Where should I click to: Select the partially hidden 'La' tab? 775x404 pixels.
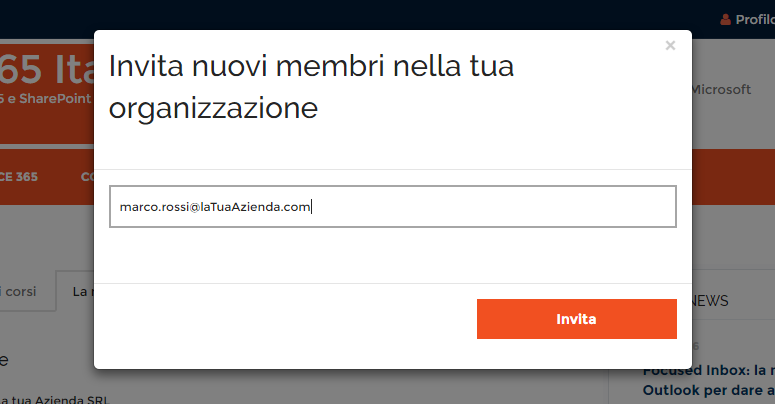[x=80, y=292]
